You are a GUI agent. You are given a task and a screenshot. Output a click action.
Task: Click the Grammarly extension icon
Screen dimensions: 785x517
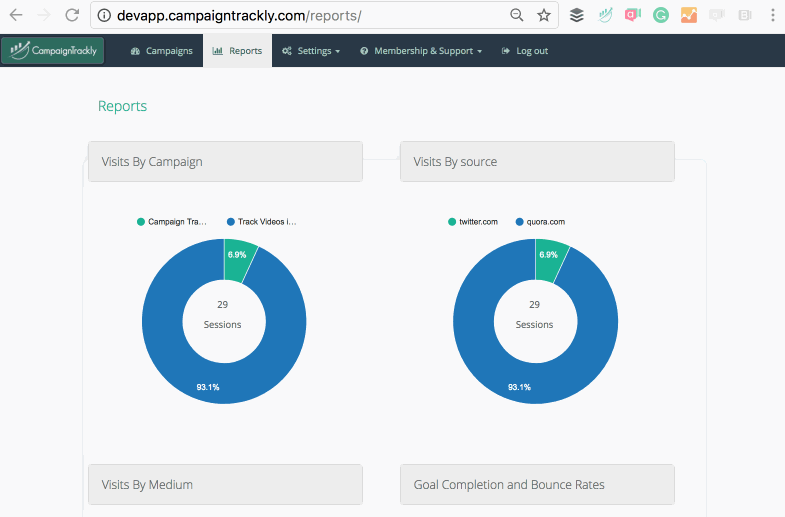coord(661,15)
